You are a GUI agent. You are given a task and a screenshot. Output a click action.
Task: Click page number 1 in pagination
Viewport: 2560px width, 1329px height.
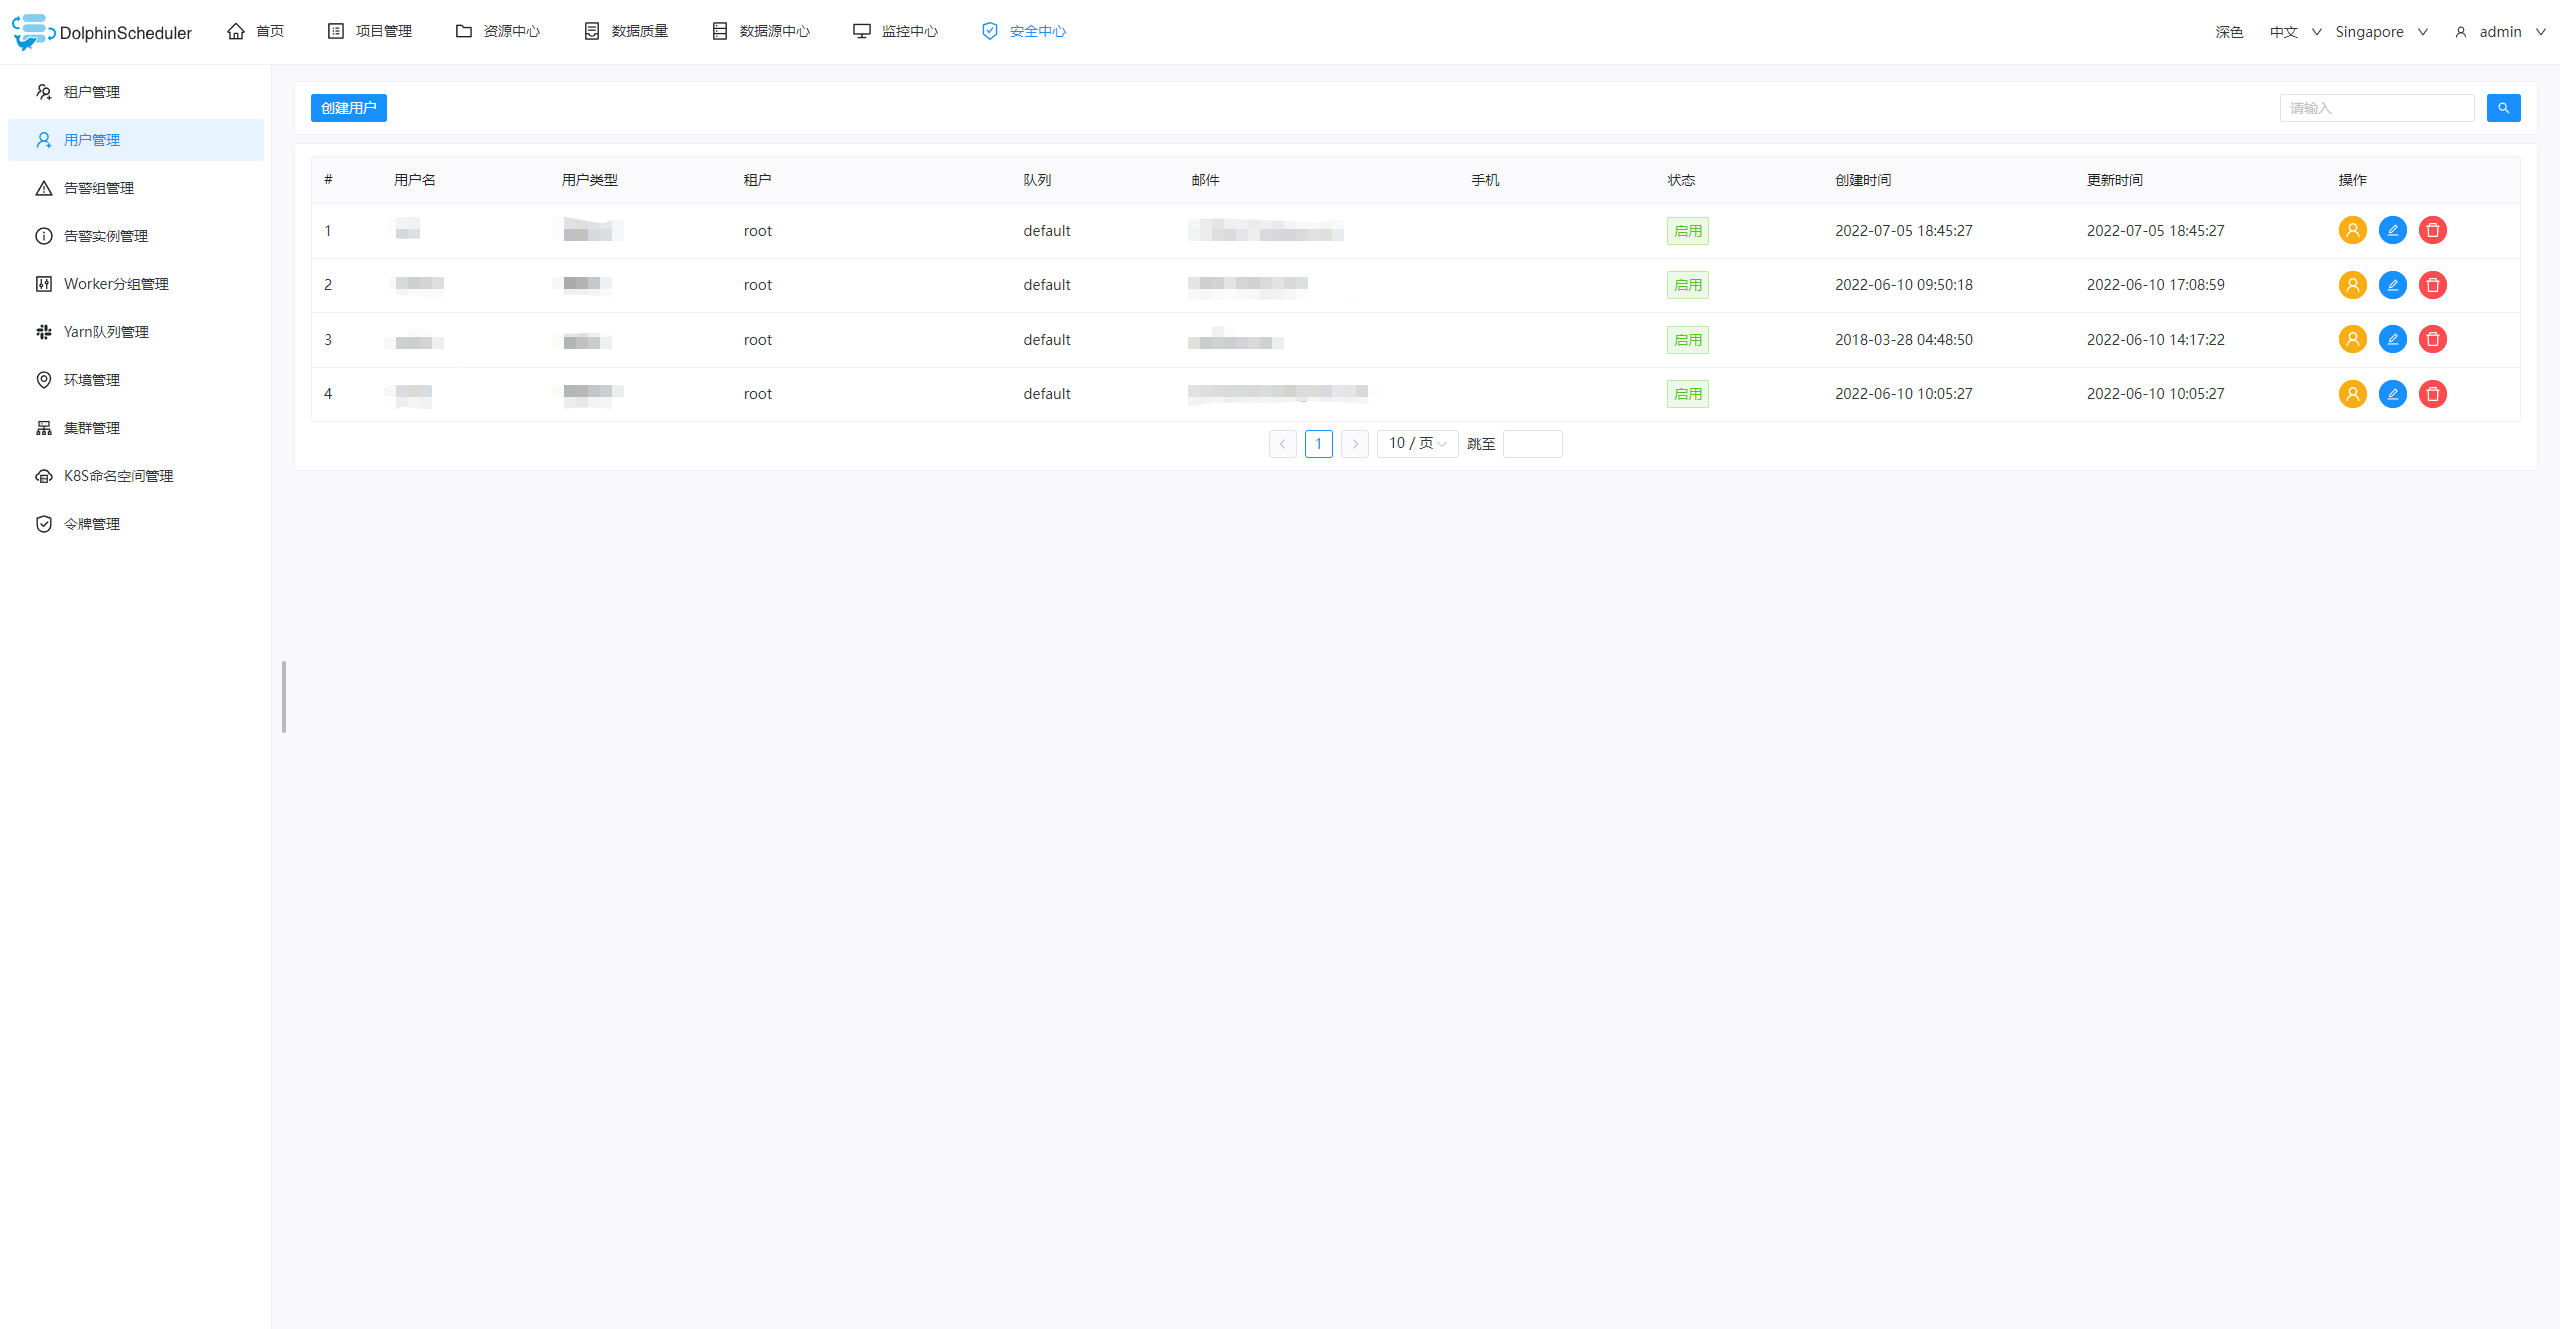tap(1318, 443)
